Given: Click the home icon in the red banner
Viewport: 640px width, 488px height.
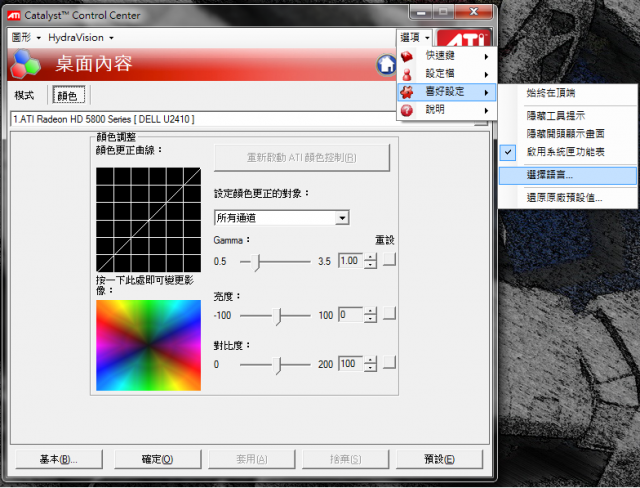Looking at the screenshot, I should [x=386, y=64].
